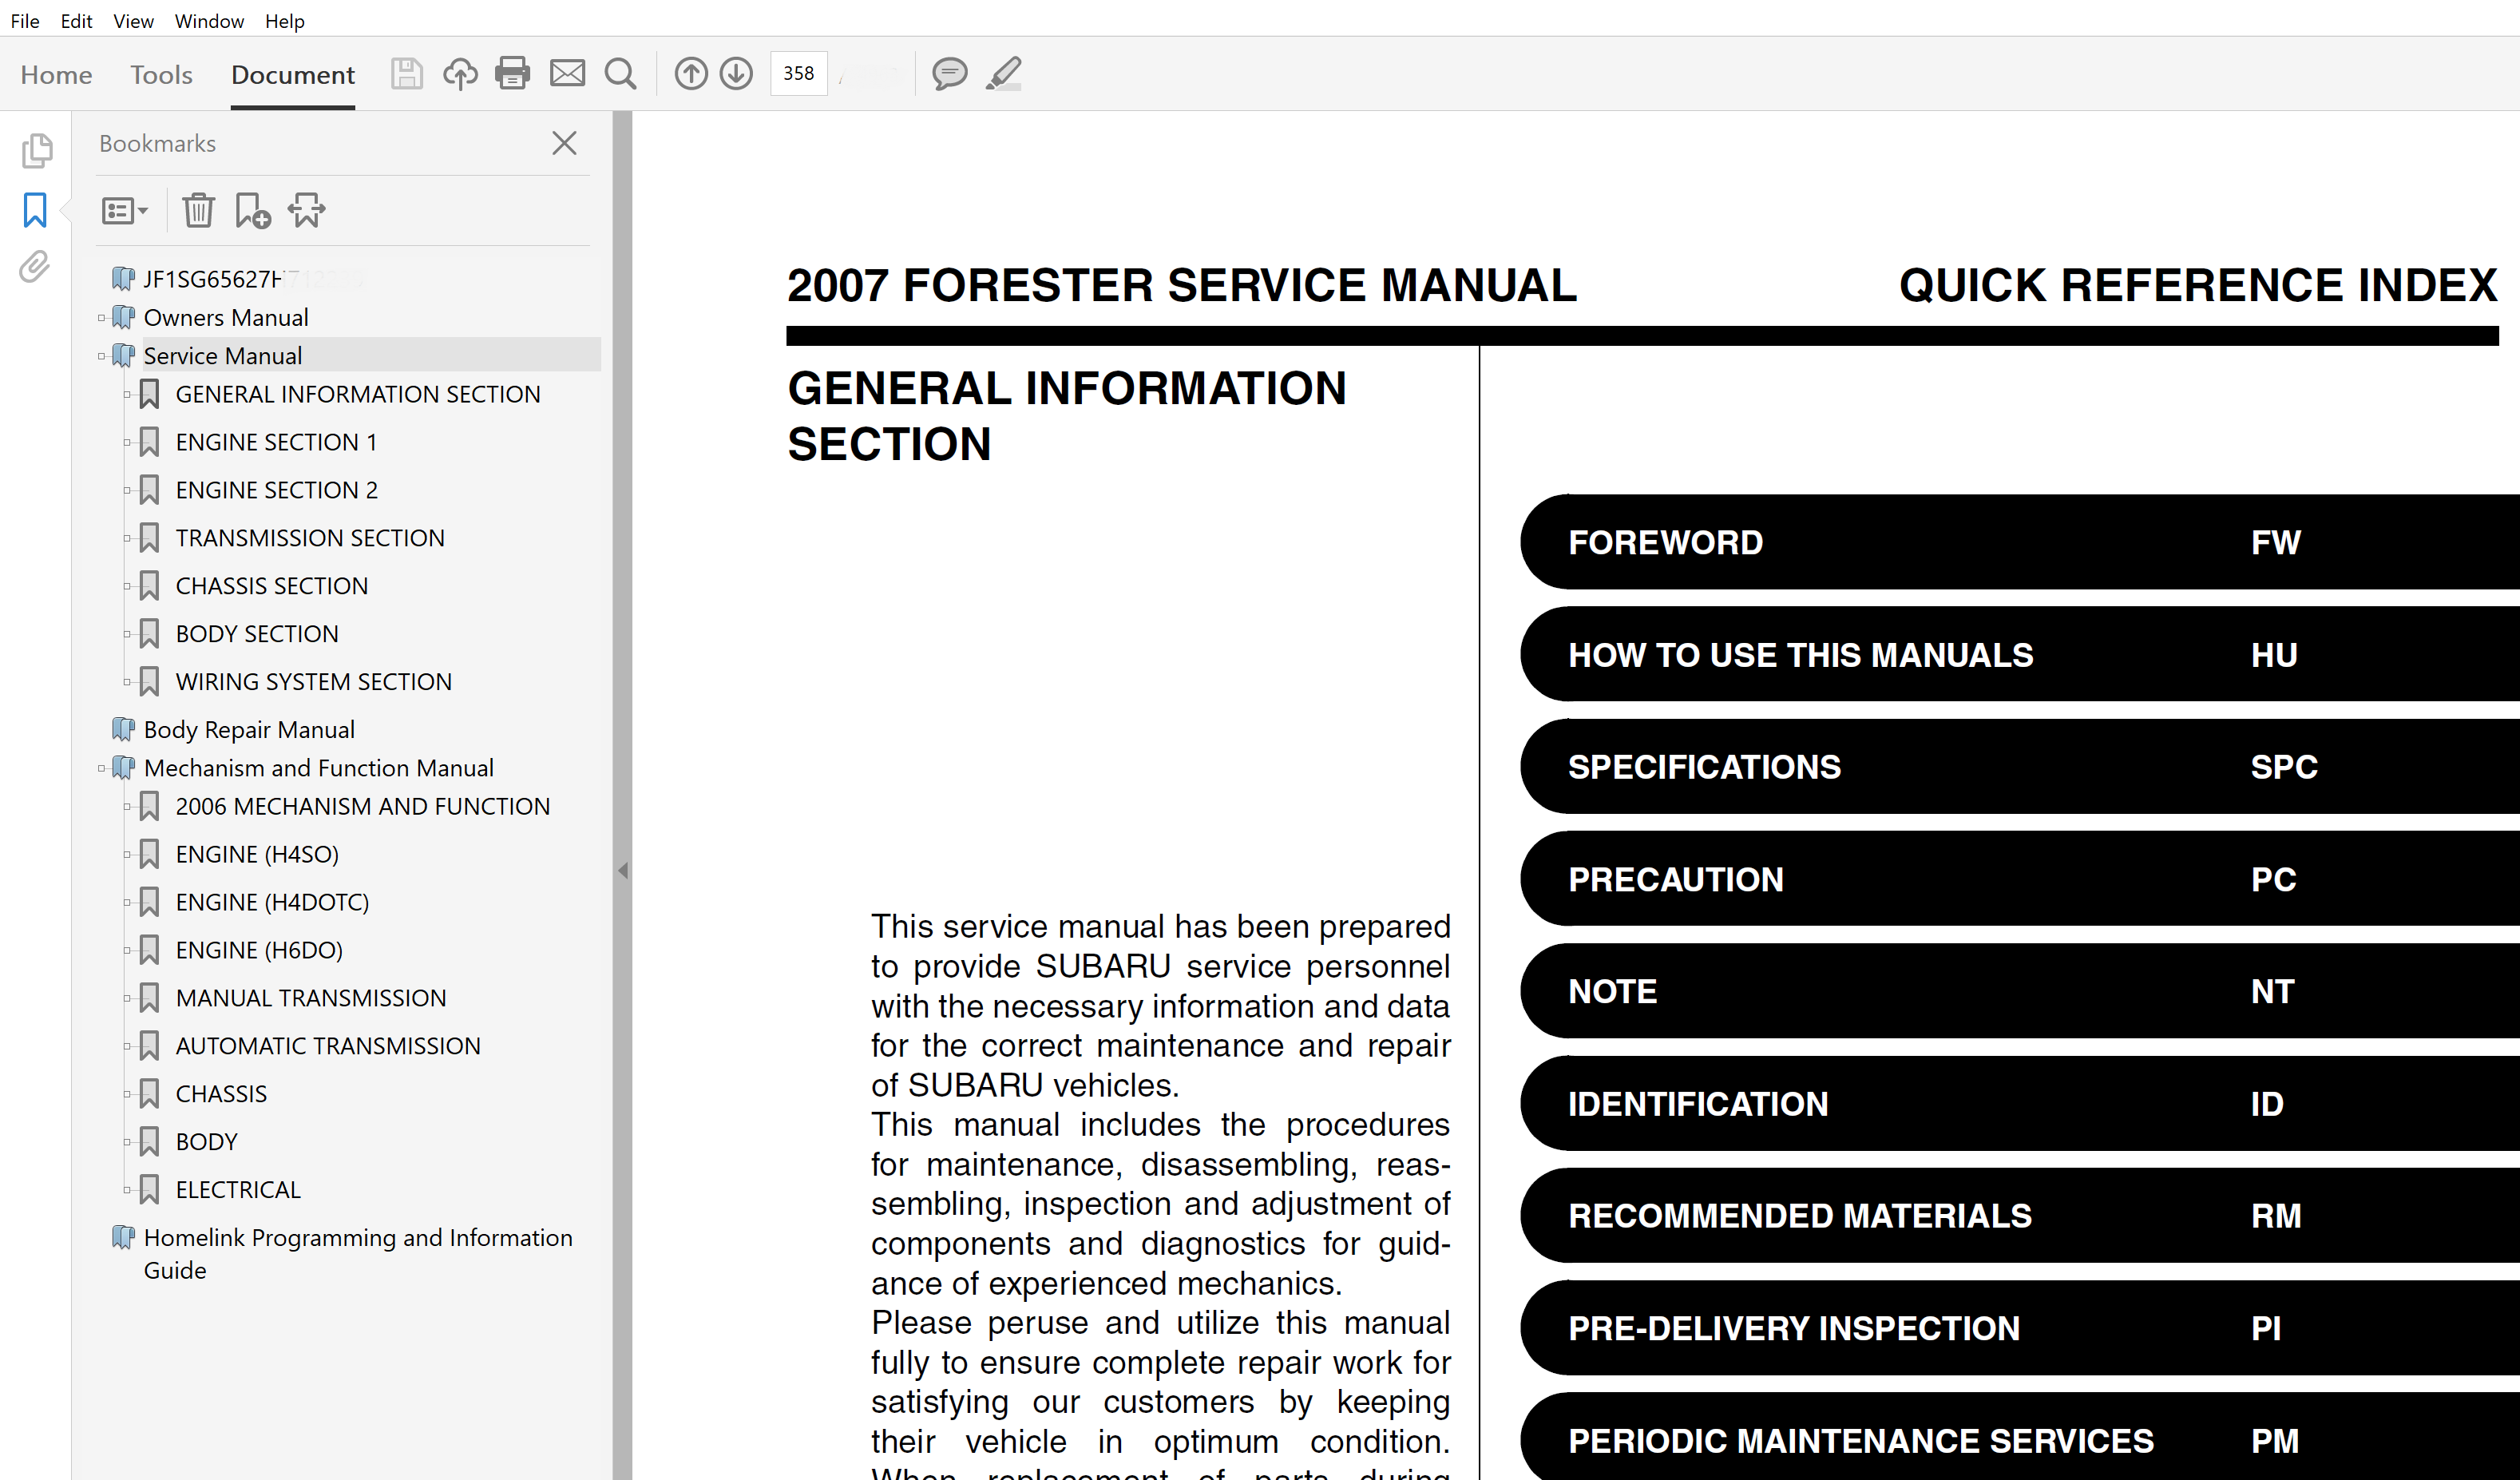Email the document as attachment

point(567,73)
